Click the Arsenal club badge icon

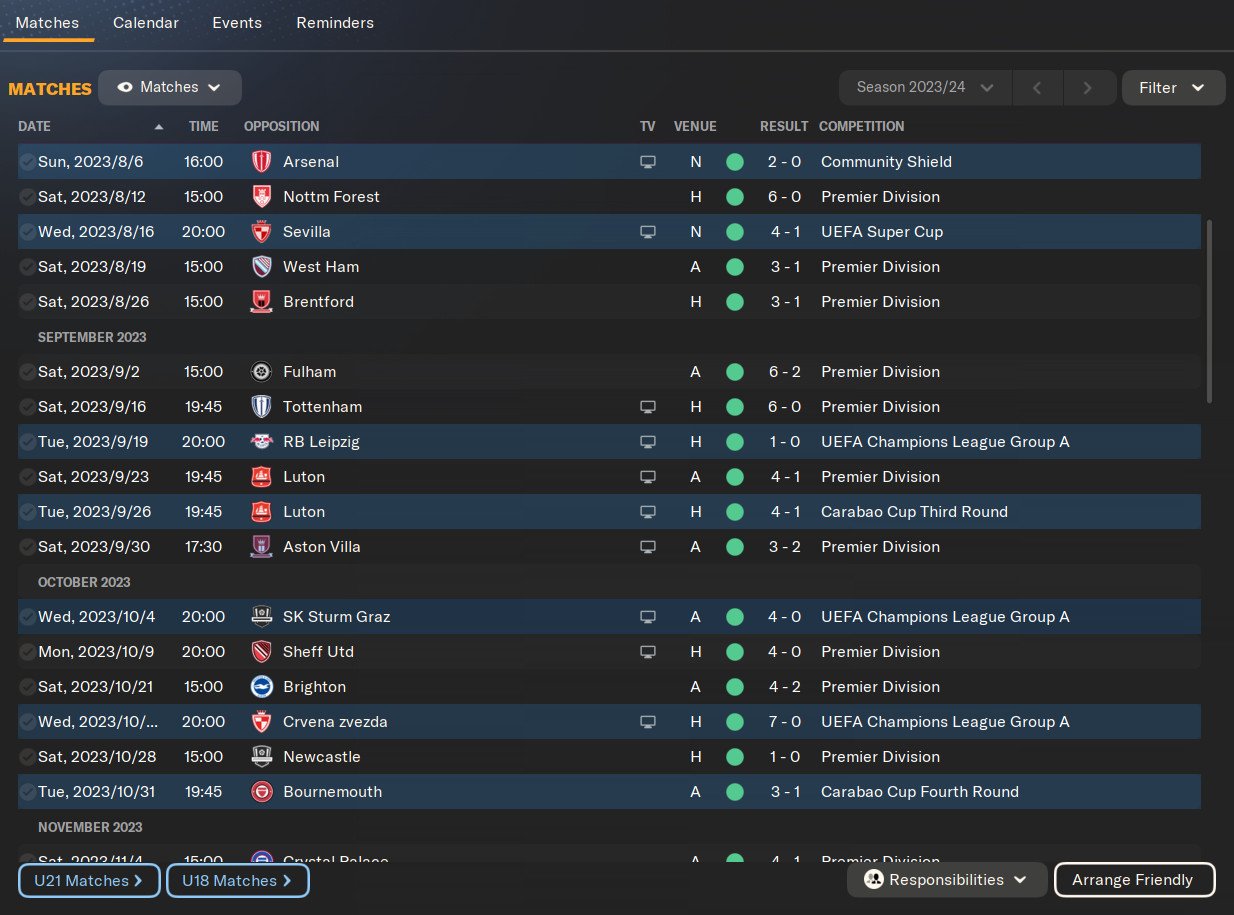click(261, 162)
